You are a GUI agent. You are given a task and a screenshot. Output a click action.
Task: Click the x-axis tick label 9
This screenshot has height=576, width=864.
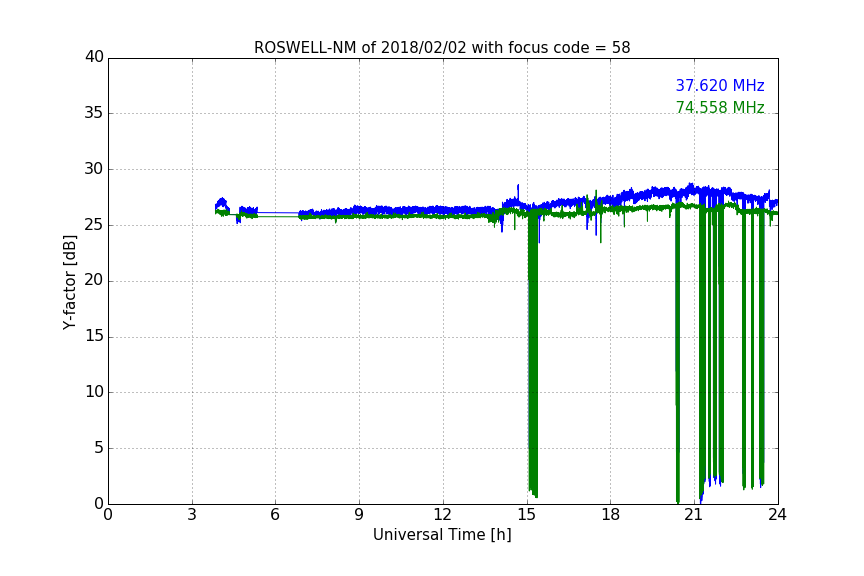pyautogui.click(x=359, y=515)
